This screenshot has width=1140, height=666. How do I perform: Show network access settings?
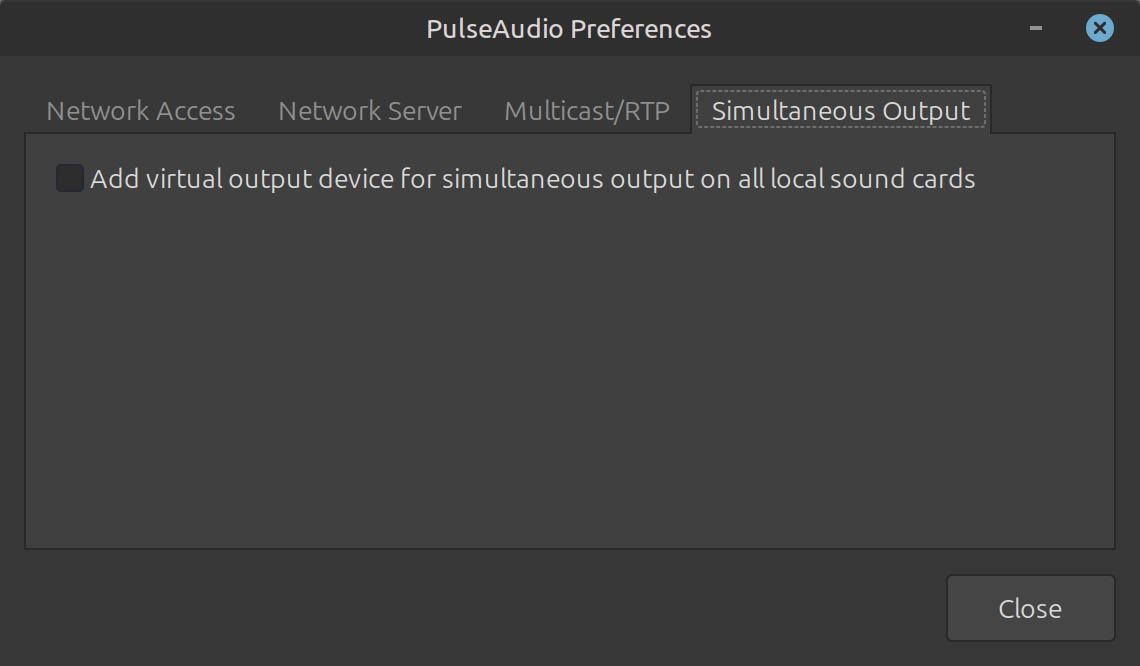(x=141, y=111)
